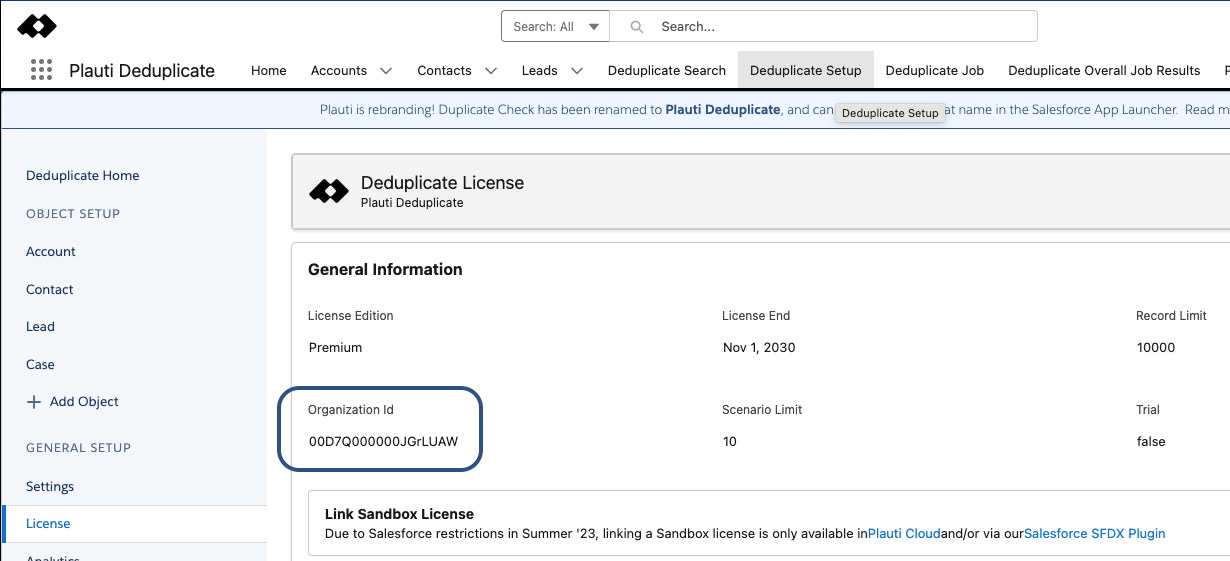Expand the Contacts tab chevron
Screen dimensions: 1230x561
(491, 71)
